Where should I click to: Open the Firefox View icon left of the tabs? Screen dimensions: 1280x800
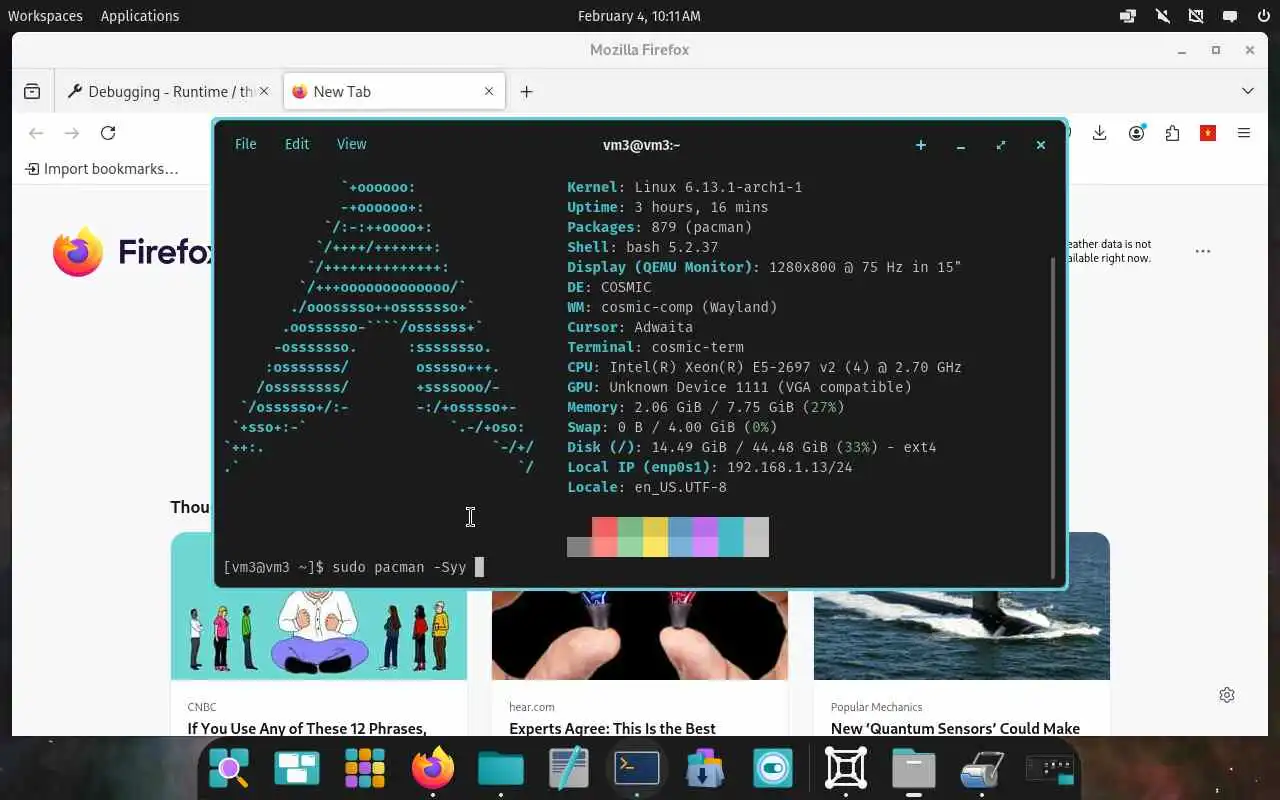[32, 91]
